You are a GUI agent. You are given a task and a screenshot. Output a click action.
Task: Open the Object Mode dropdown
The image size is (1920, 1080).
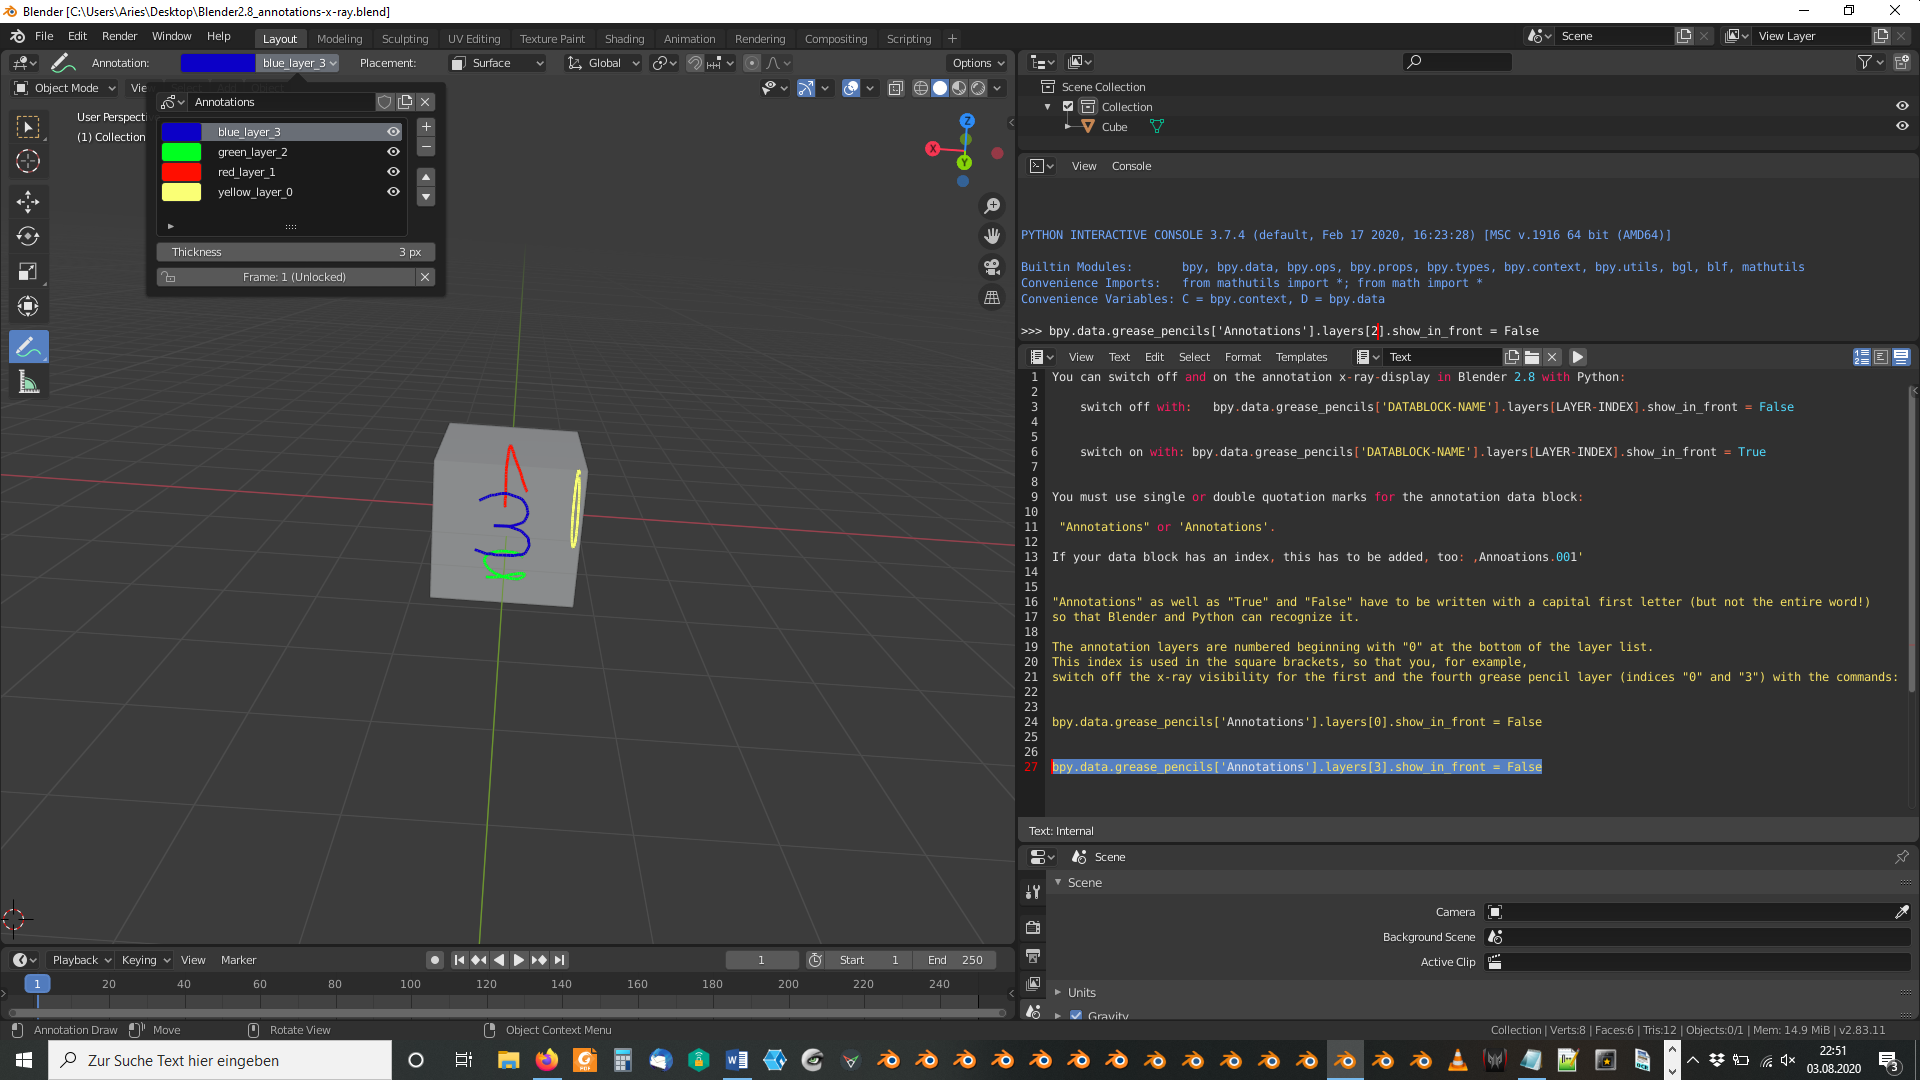(x=65, y=88)
